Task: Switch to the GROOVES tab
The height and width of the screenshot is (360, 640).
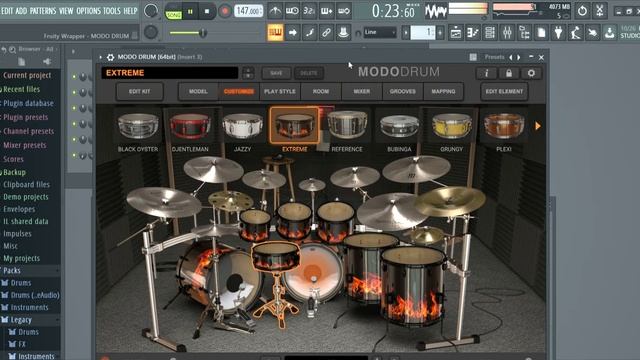Action: click(402, 91)
